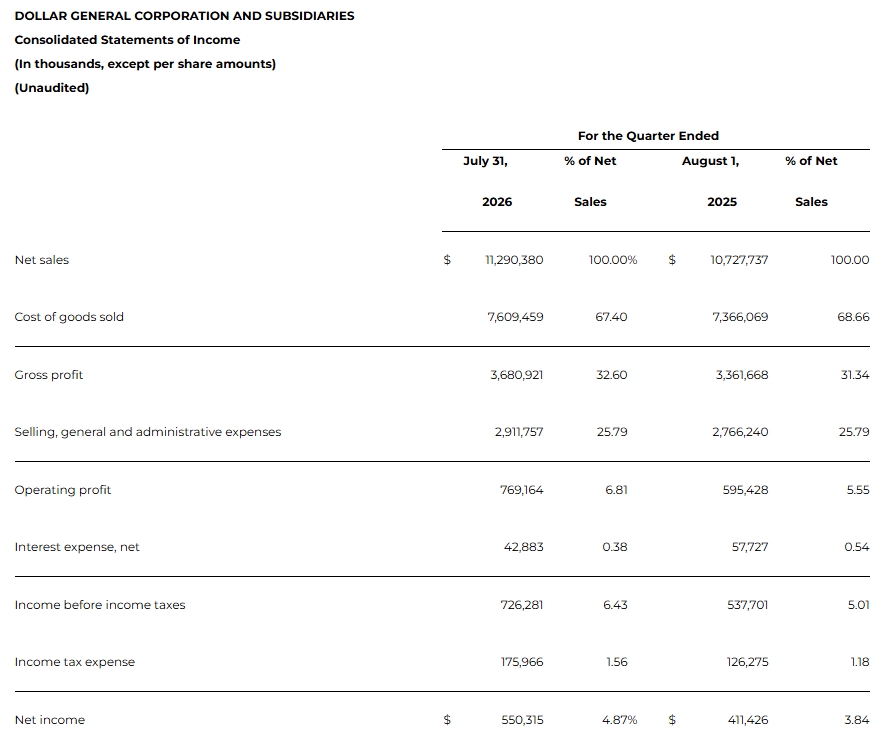Select the 3,680,921 gross profit figure
Screen dimensions: 896x738
(x=517, y=375)
